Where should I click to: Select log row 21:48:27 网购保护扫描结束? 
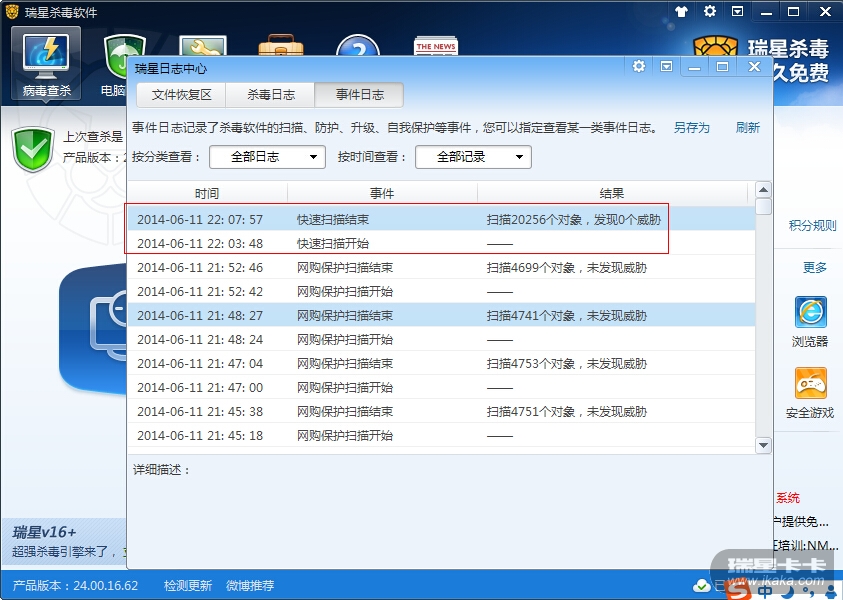441,316
